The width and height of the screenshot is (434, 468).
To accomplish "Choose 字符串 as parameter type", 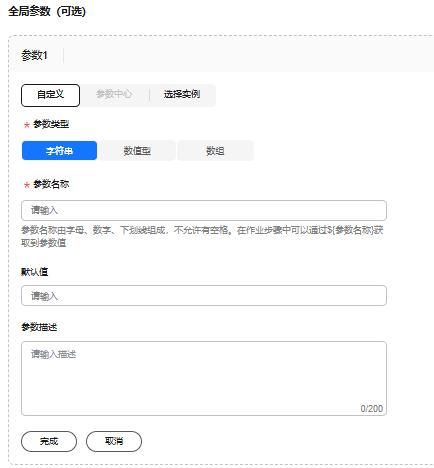I will 59,151.
